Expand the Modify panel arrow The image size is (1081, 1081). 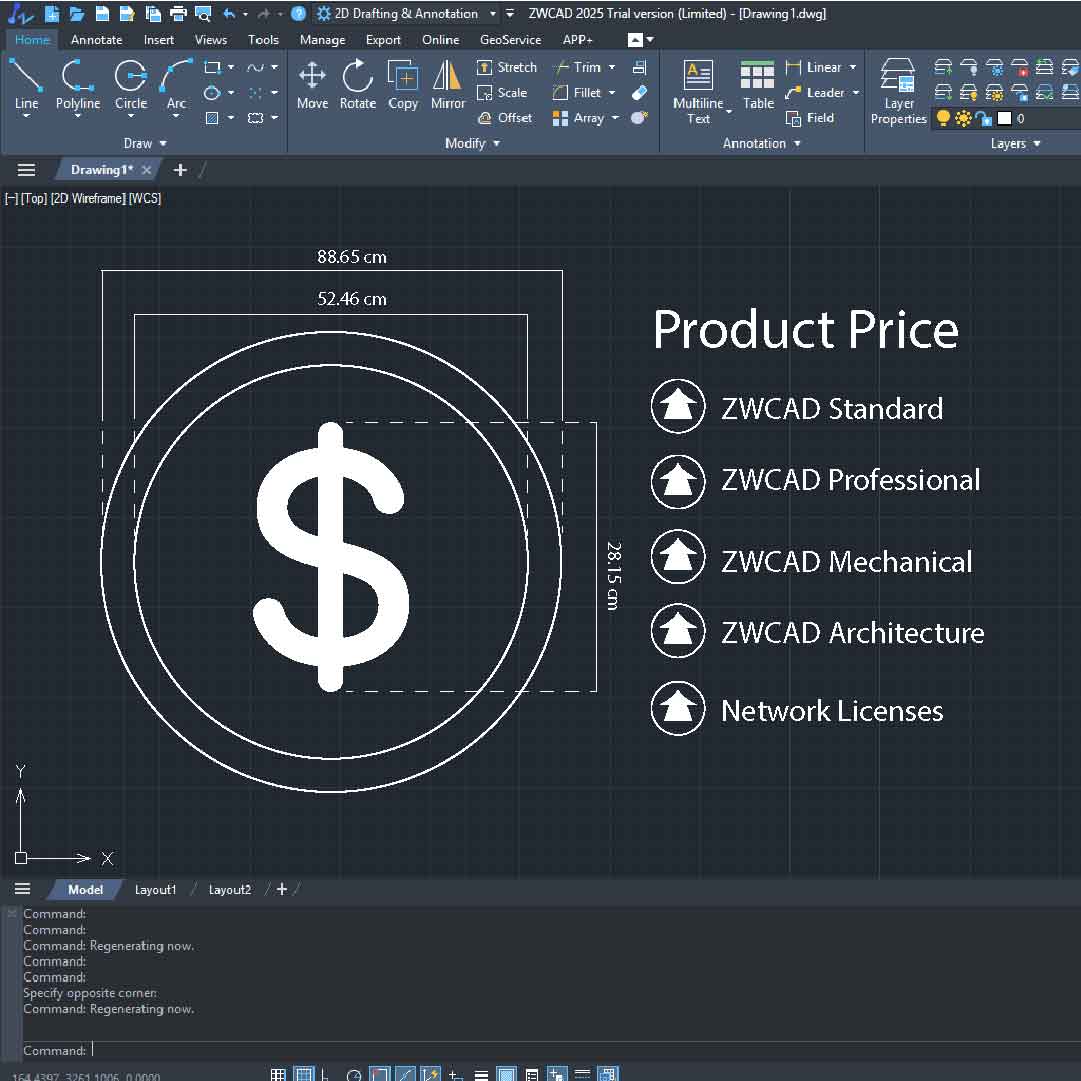pyautogui.click(x=496, y=143)
